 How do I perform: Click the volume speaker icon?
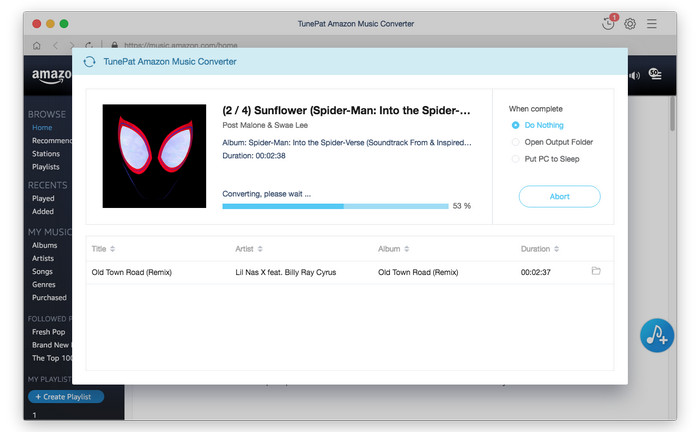click(634, 75)
